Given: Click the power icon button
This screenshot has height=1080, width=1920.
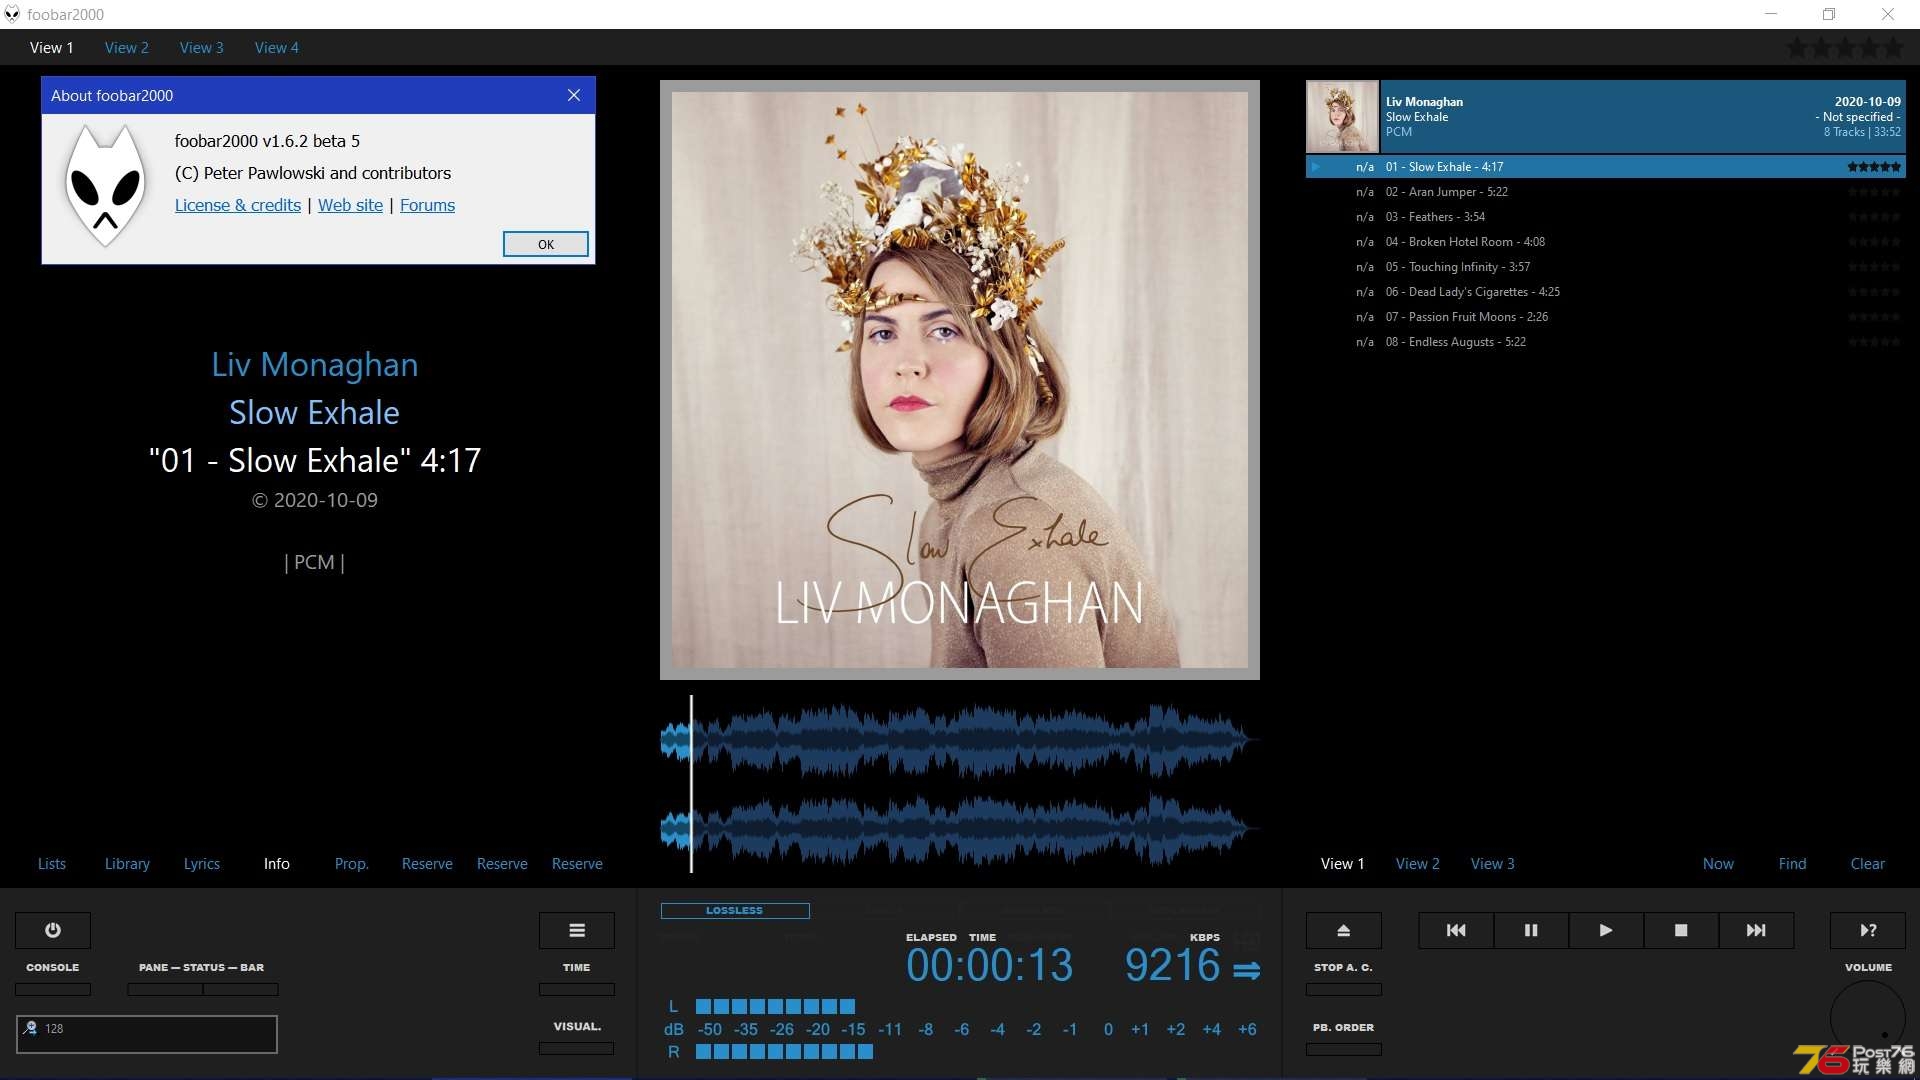Looking at the screenshot, I should coord(53,930).
